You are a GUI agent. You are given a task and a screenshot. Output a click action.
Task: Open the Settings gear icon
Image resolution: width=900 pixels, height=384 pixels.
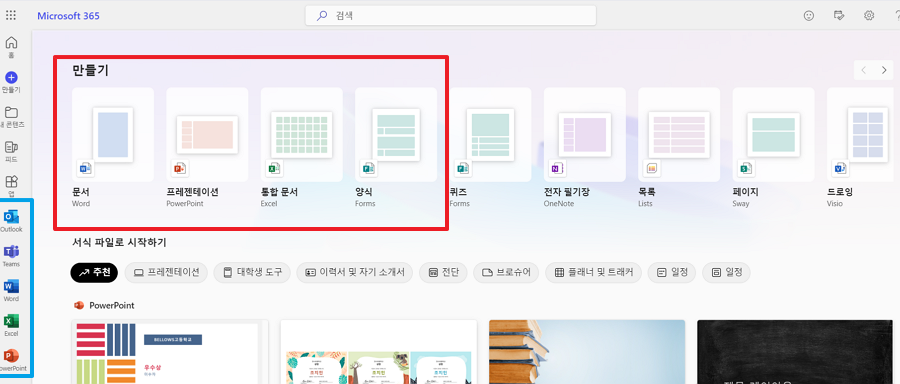869,15
